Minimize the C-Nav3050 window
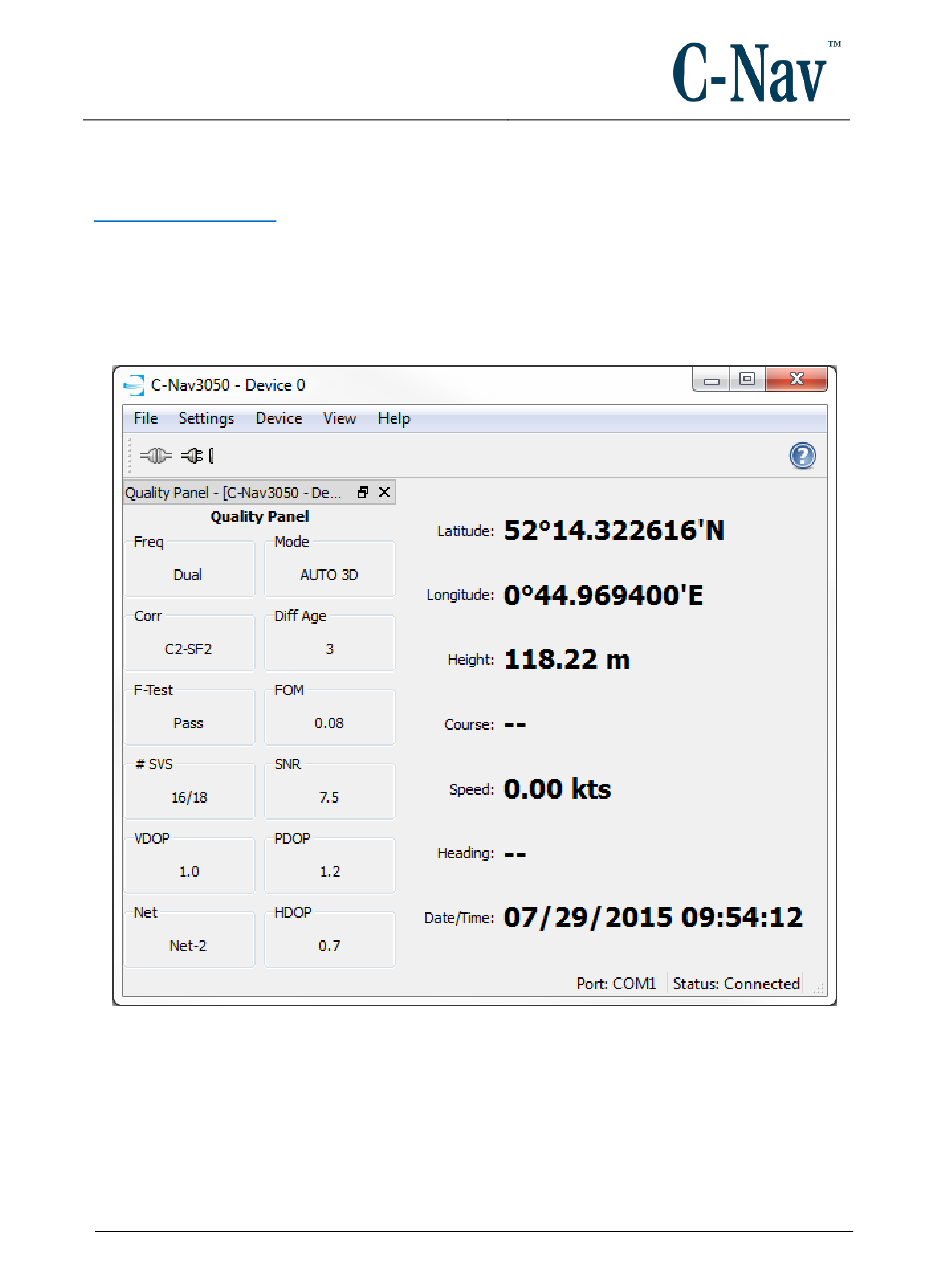Viewport: 950px width, 1267px height. pos(712,381)
